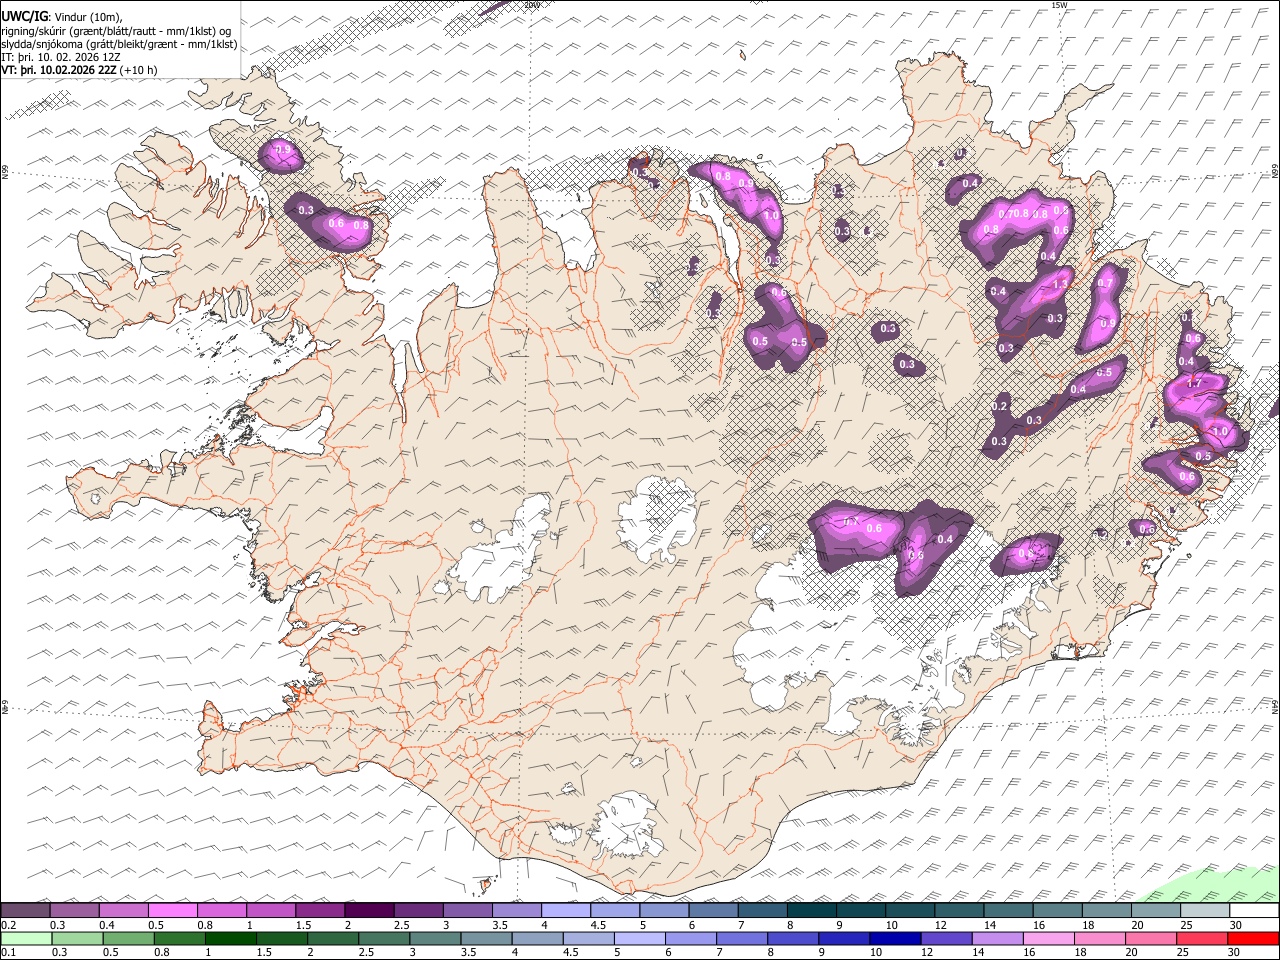Select the 'VT: þri. 10.02.2026 22Z (+10 h)' line

pyautogui.click(x=79, y=70)
